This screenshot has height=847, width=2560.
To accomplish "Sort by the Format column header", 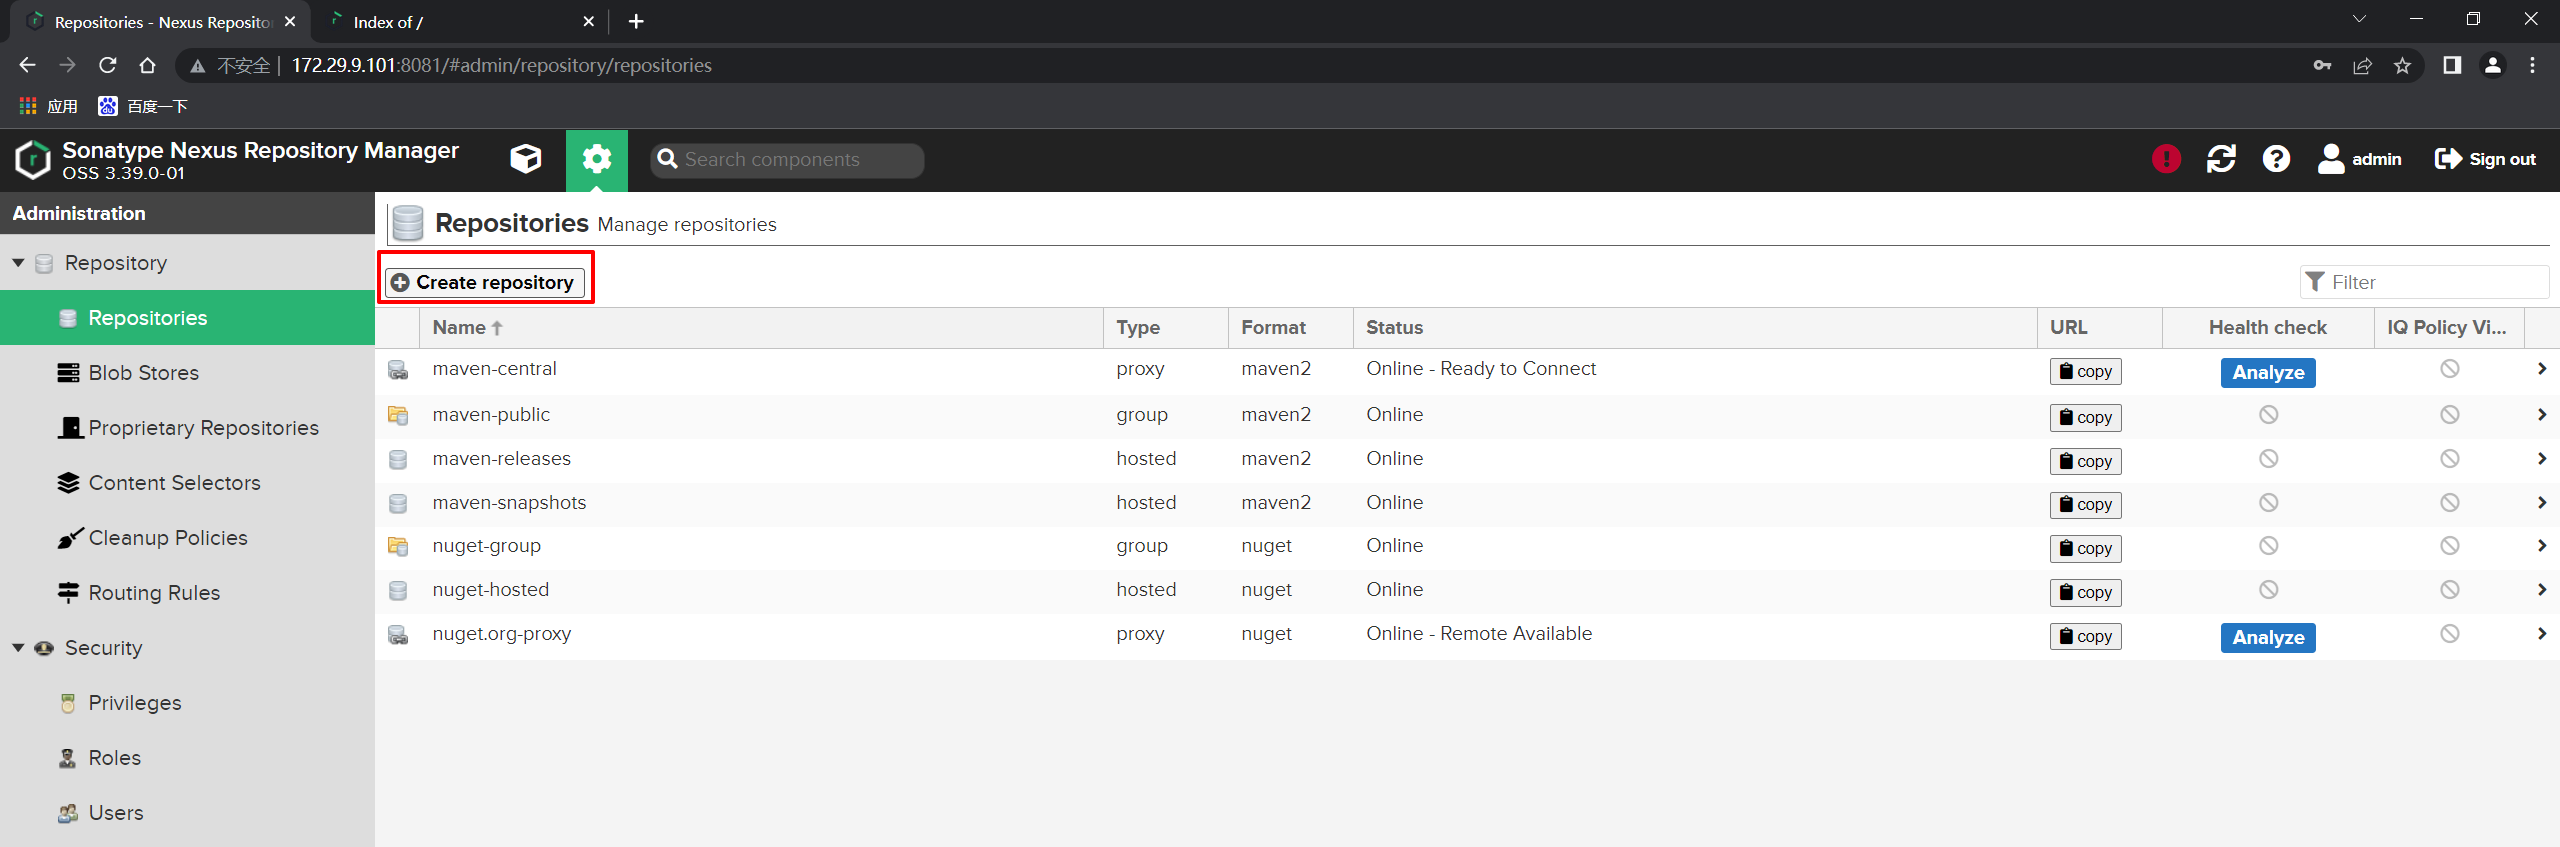I will point(1291,328).
